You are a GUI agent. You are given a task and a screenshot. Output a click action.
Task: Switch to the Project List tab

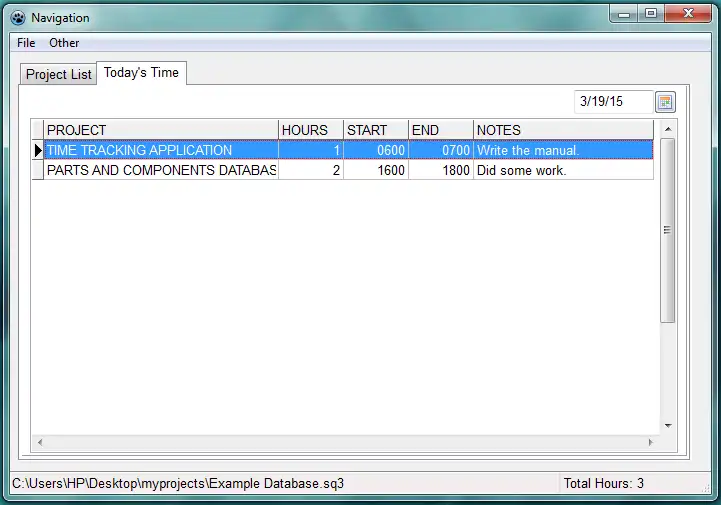(58, 74)
